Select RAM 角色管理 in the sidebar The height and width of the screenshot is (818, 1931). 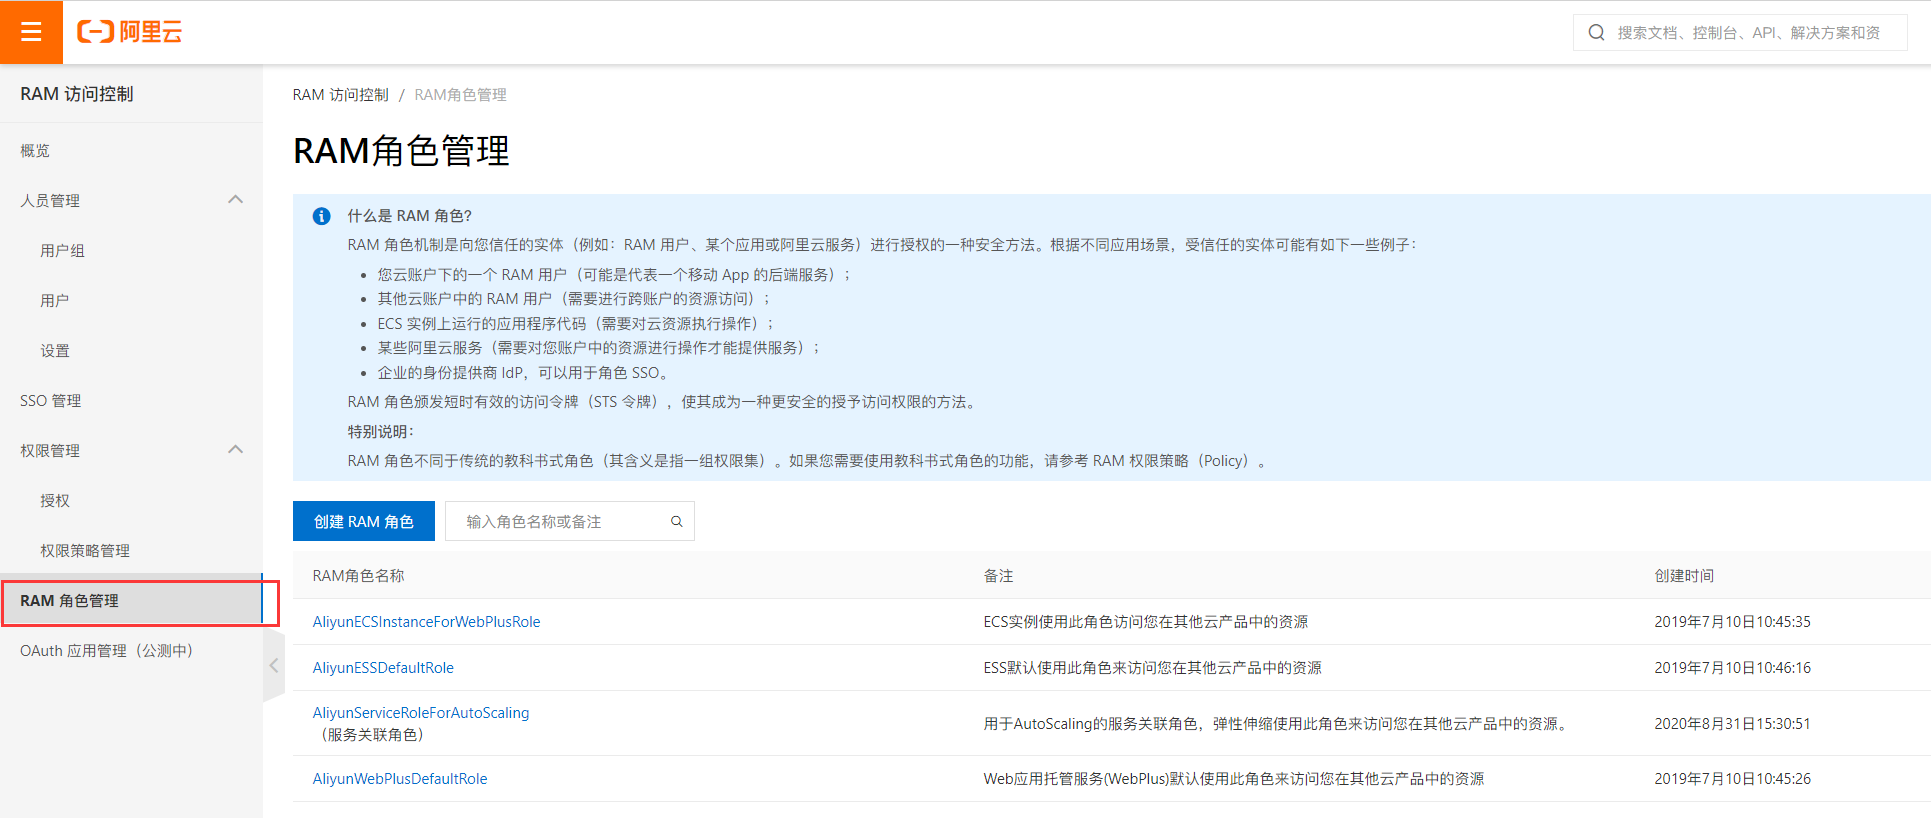coord(131,600)
